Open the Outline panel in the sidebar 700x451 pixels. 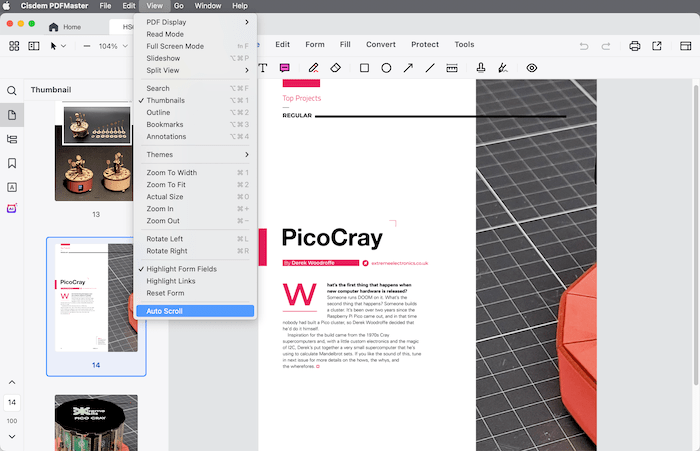point(12,139)
